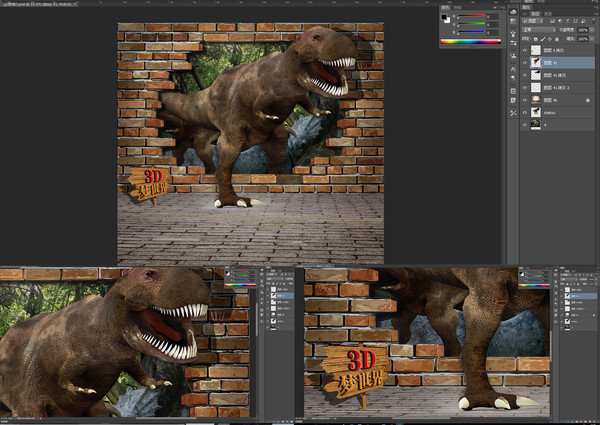Select the 属性 (Properties) panel tab

(x=526, y=7)
